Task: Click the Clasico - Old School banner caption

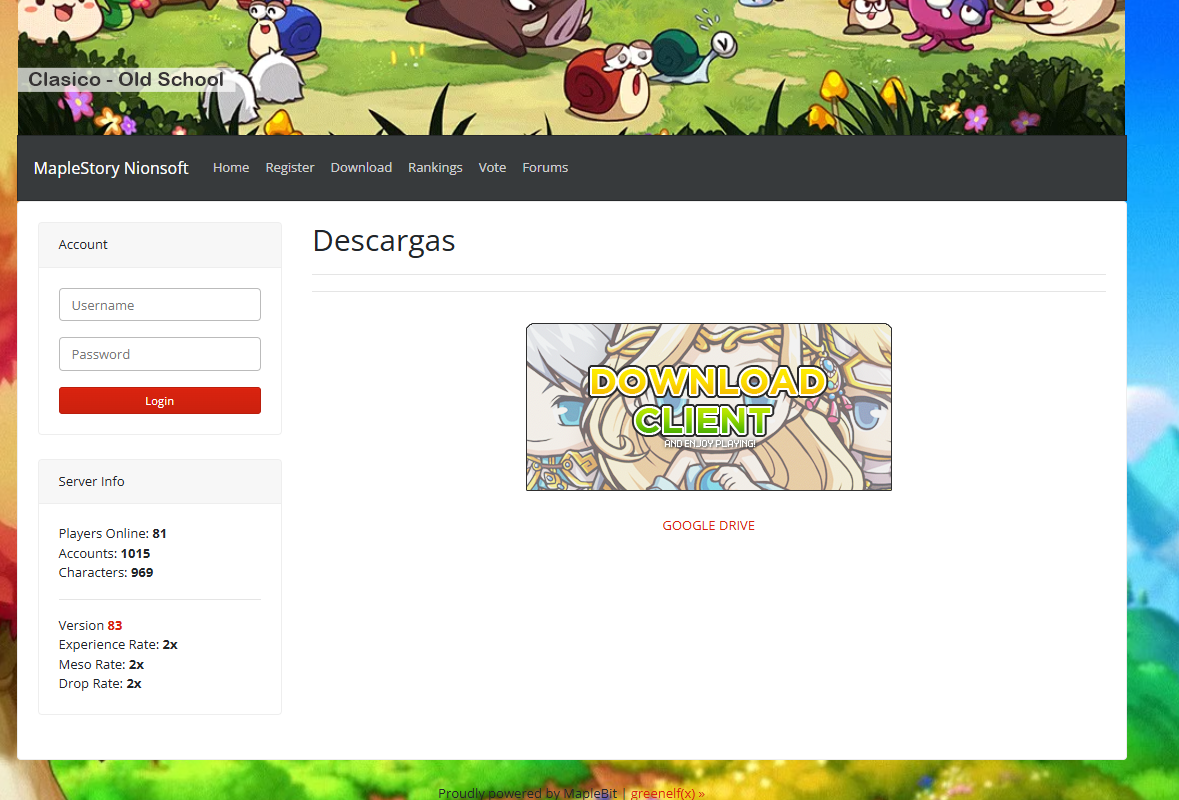Action: coord(126,80)
